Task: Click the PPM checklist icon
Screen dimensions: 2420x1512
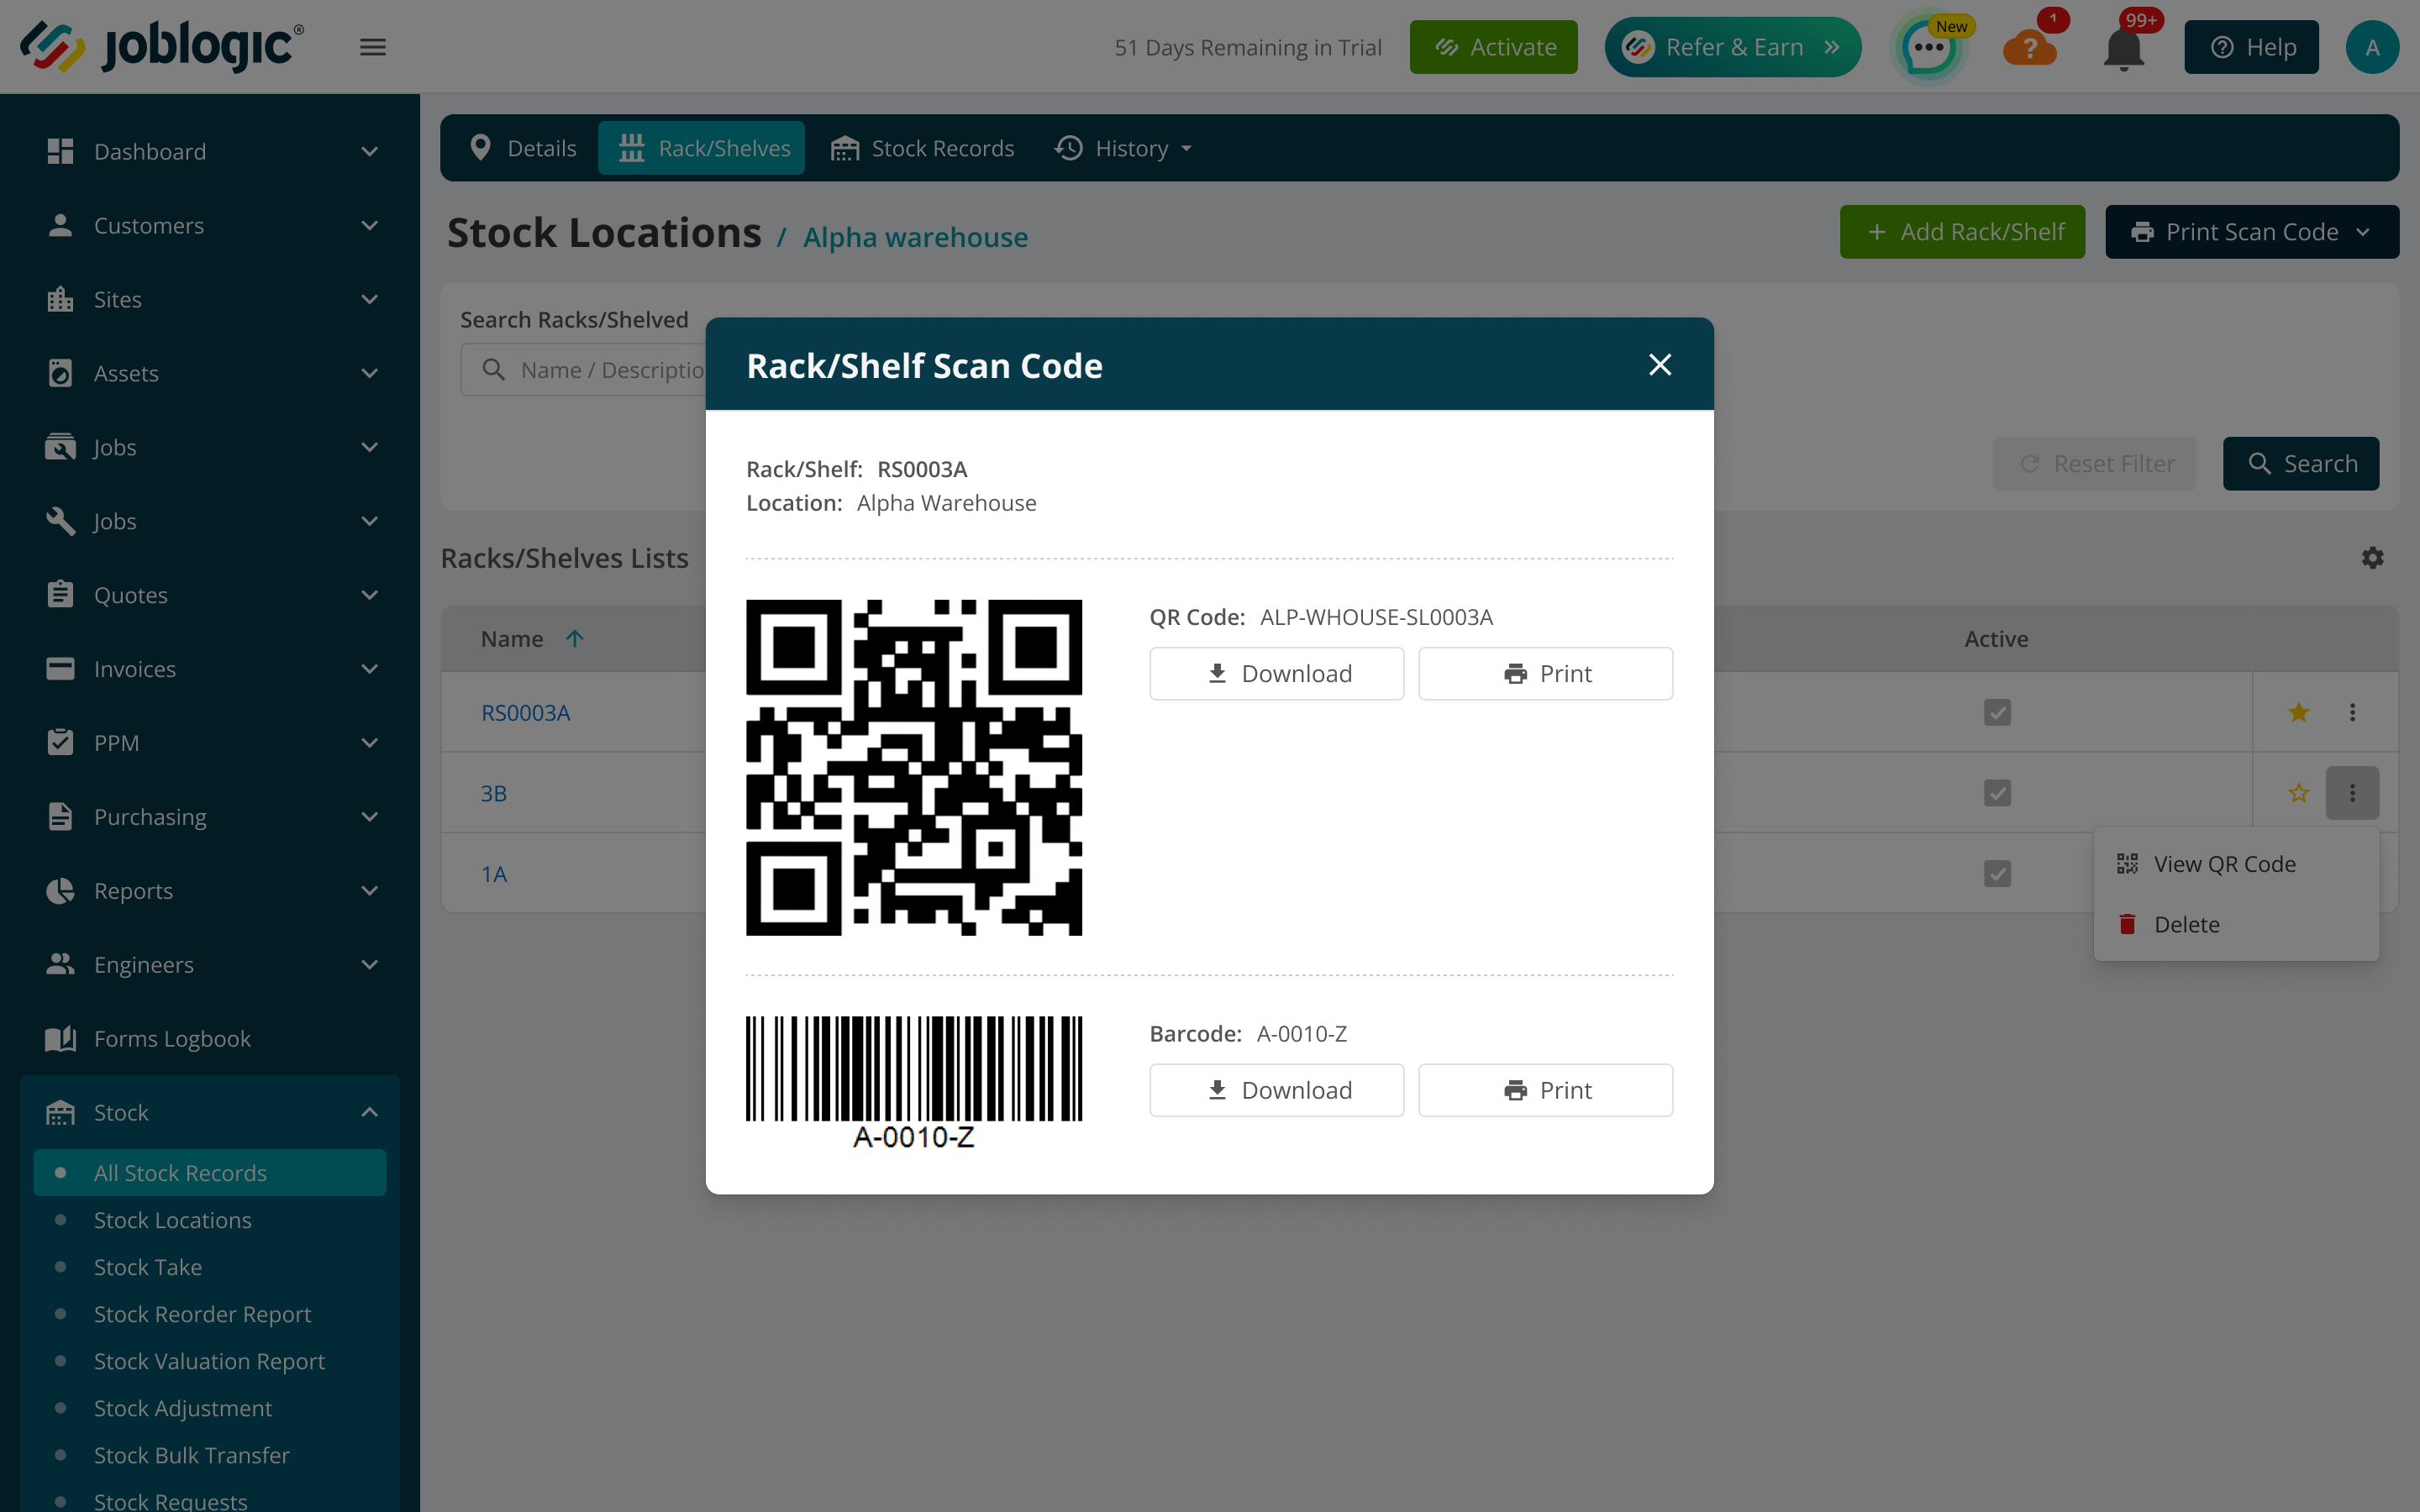Action: pyautogui.click(x=60, y=743)
